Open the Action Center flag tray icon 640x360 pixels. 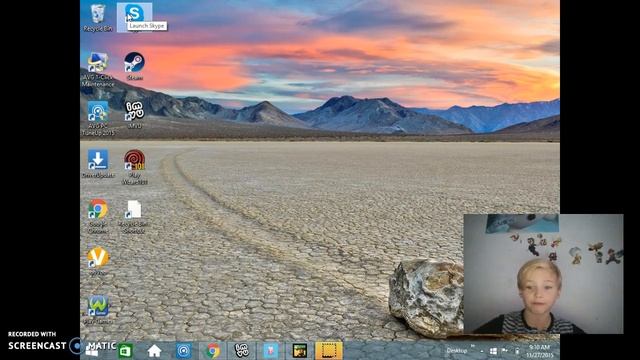[x=505, y=351]
